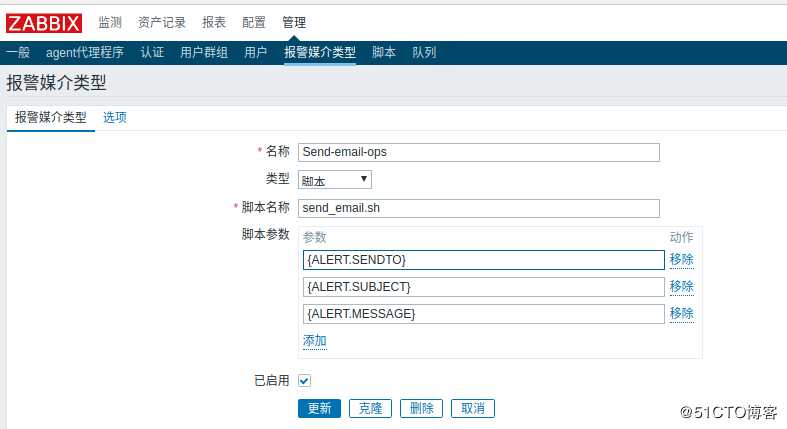Click the ZABBIX logo

pyautogui.click(x=45, y=22)
